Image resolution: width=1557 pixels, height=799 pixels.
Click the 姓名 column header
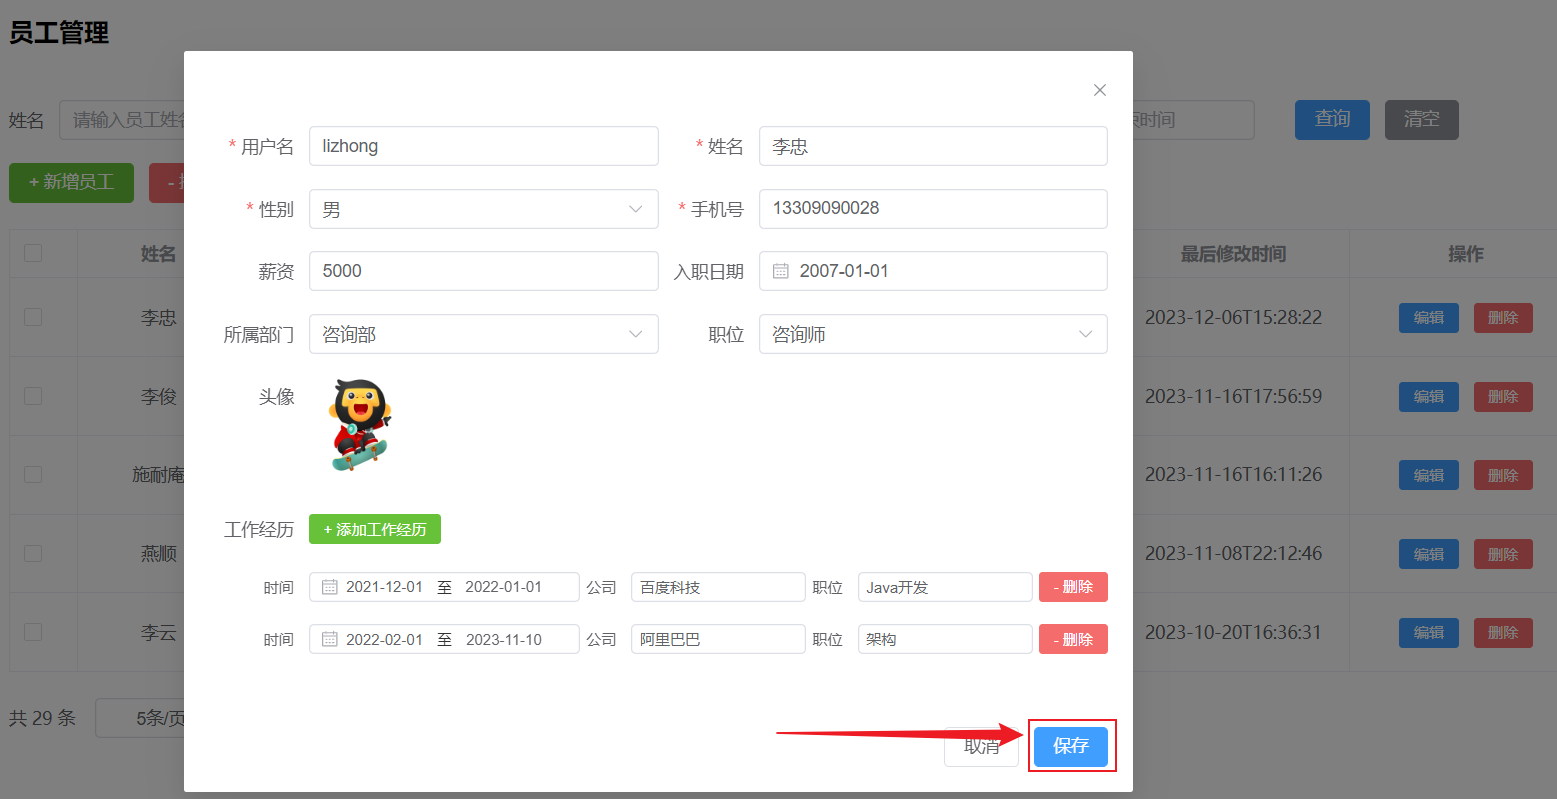[158, 254]
